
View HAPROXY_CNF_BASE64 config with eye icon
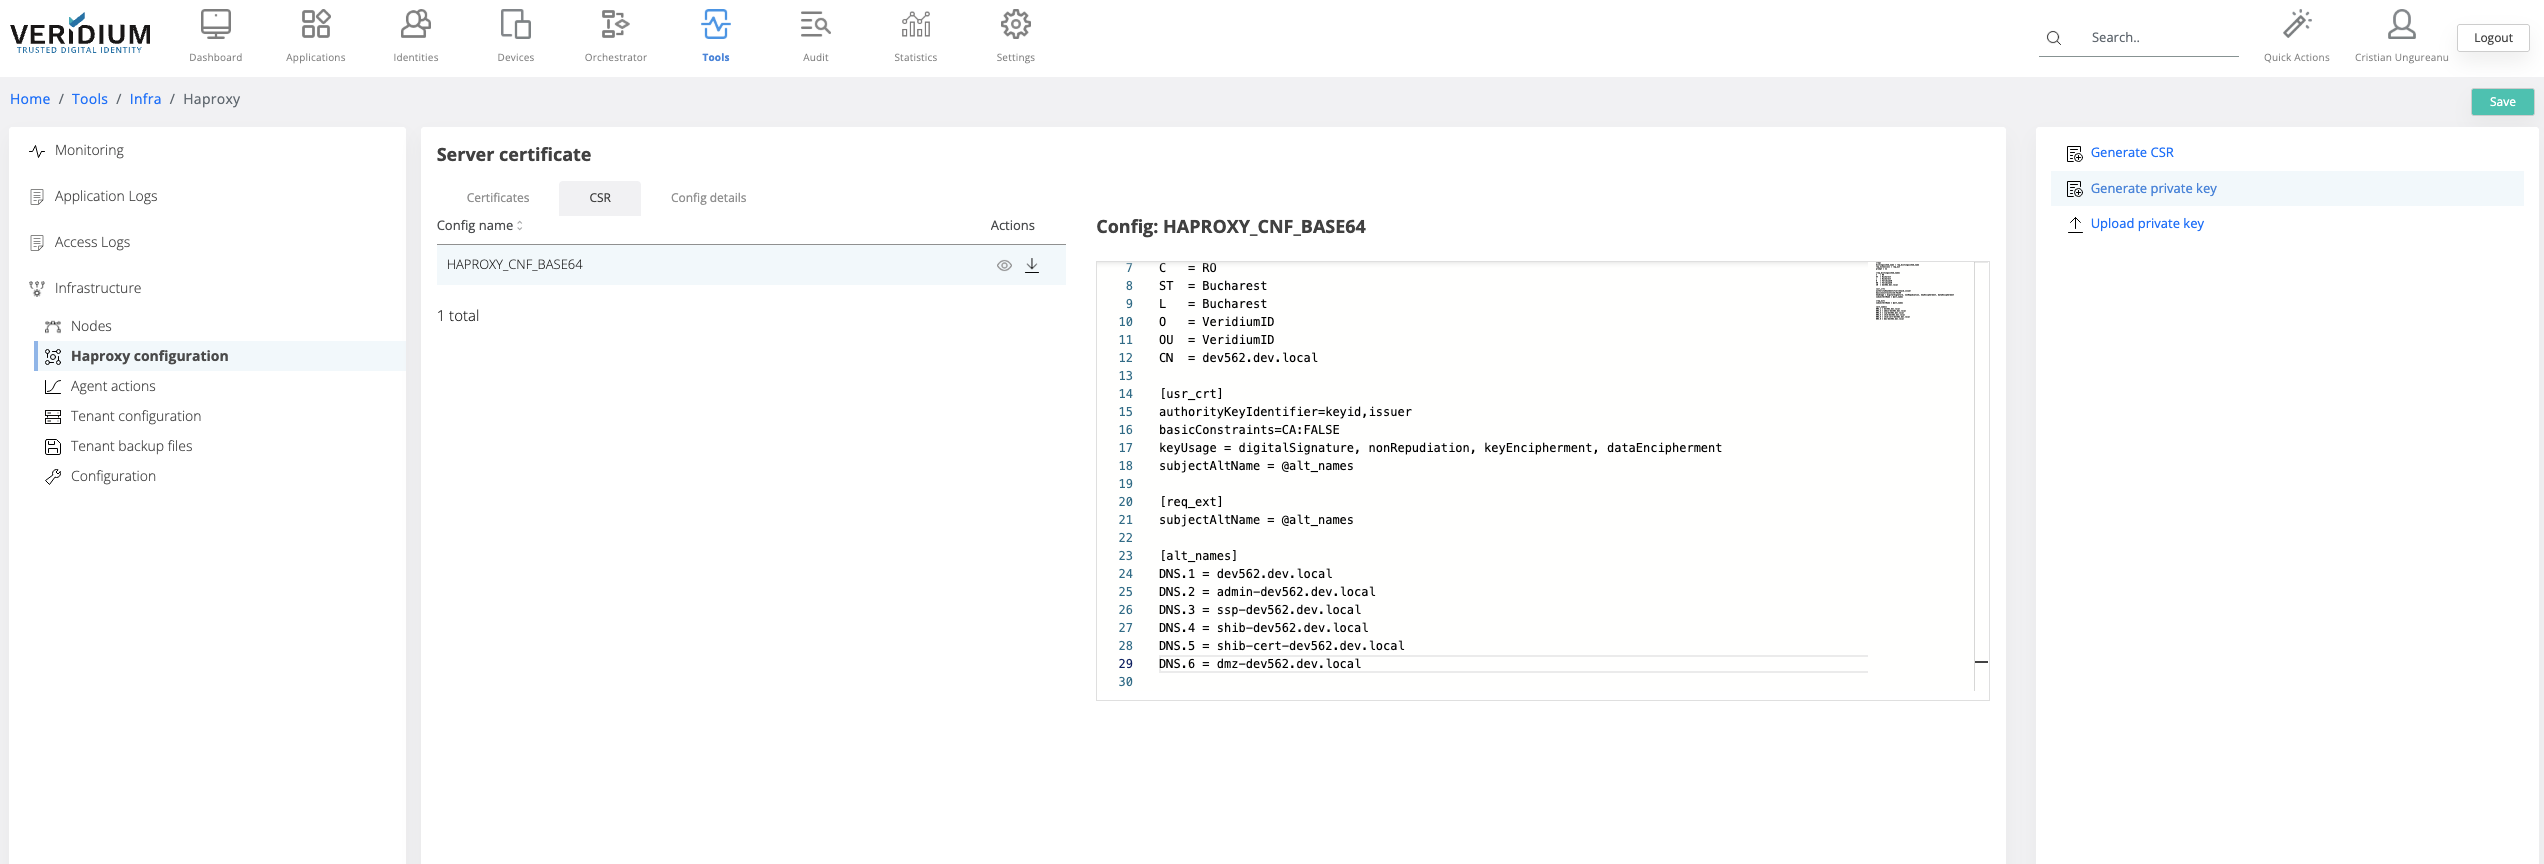point(1004,265)
